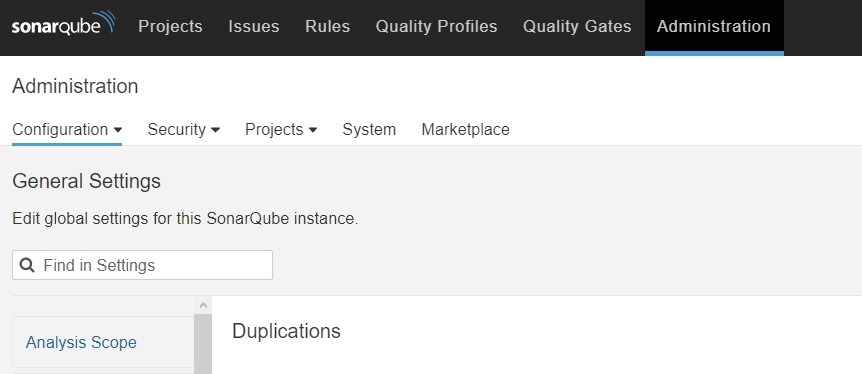The image size is (862, 374).
Task: Expand the Configuration dropdown arrow
Action: 118,130
